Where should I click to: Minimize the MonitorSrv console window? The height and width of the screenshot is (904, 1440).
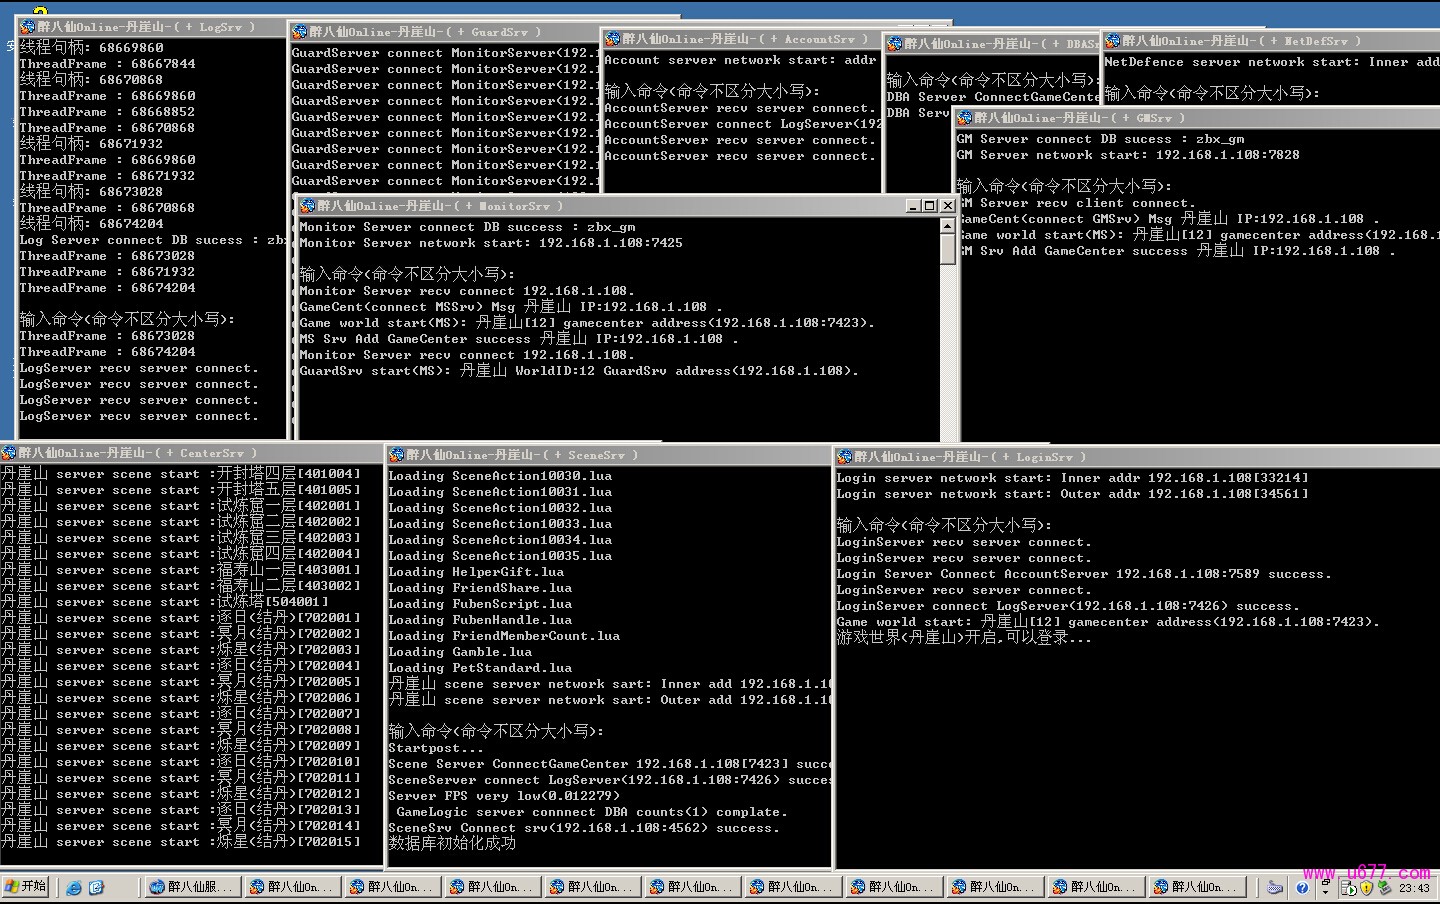click(913, 206)
